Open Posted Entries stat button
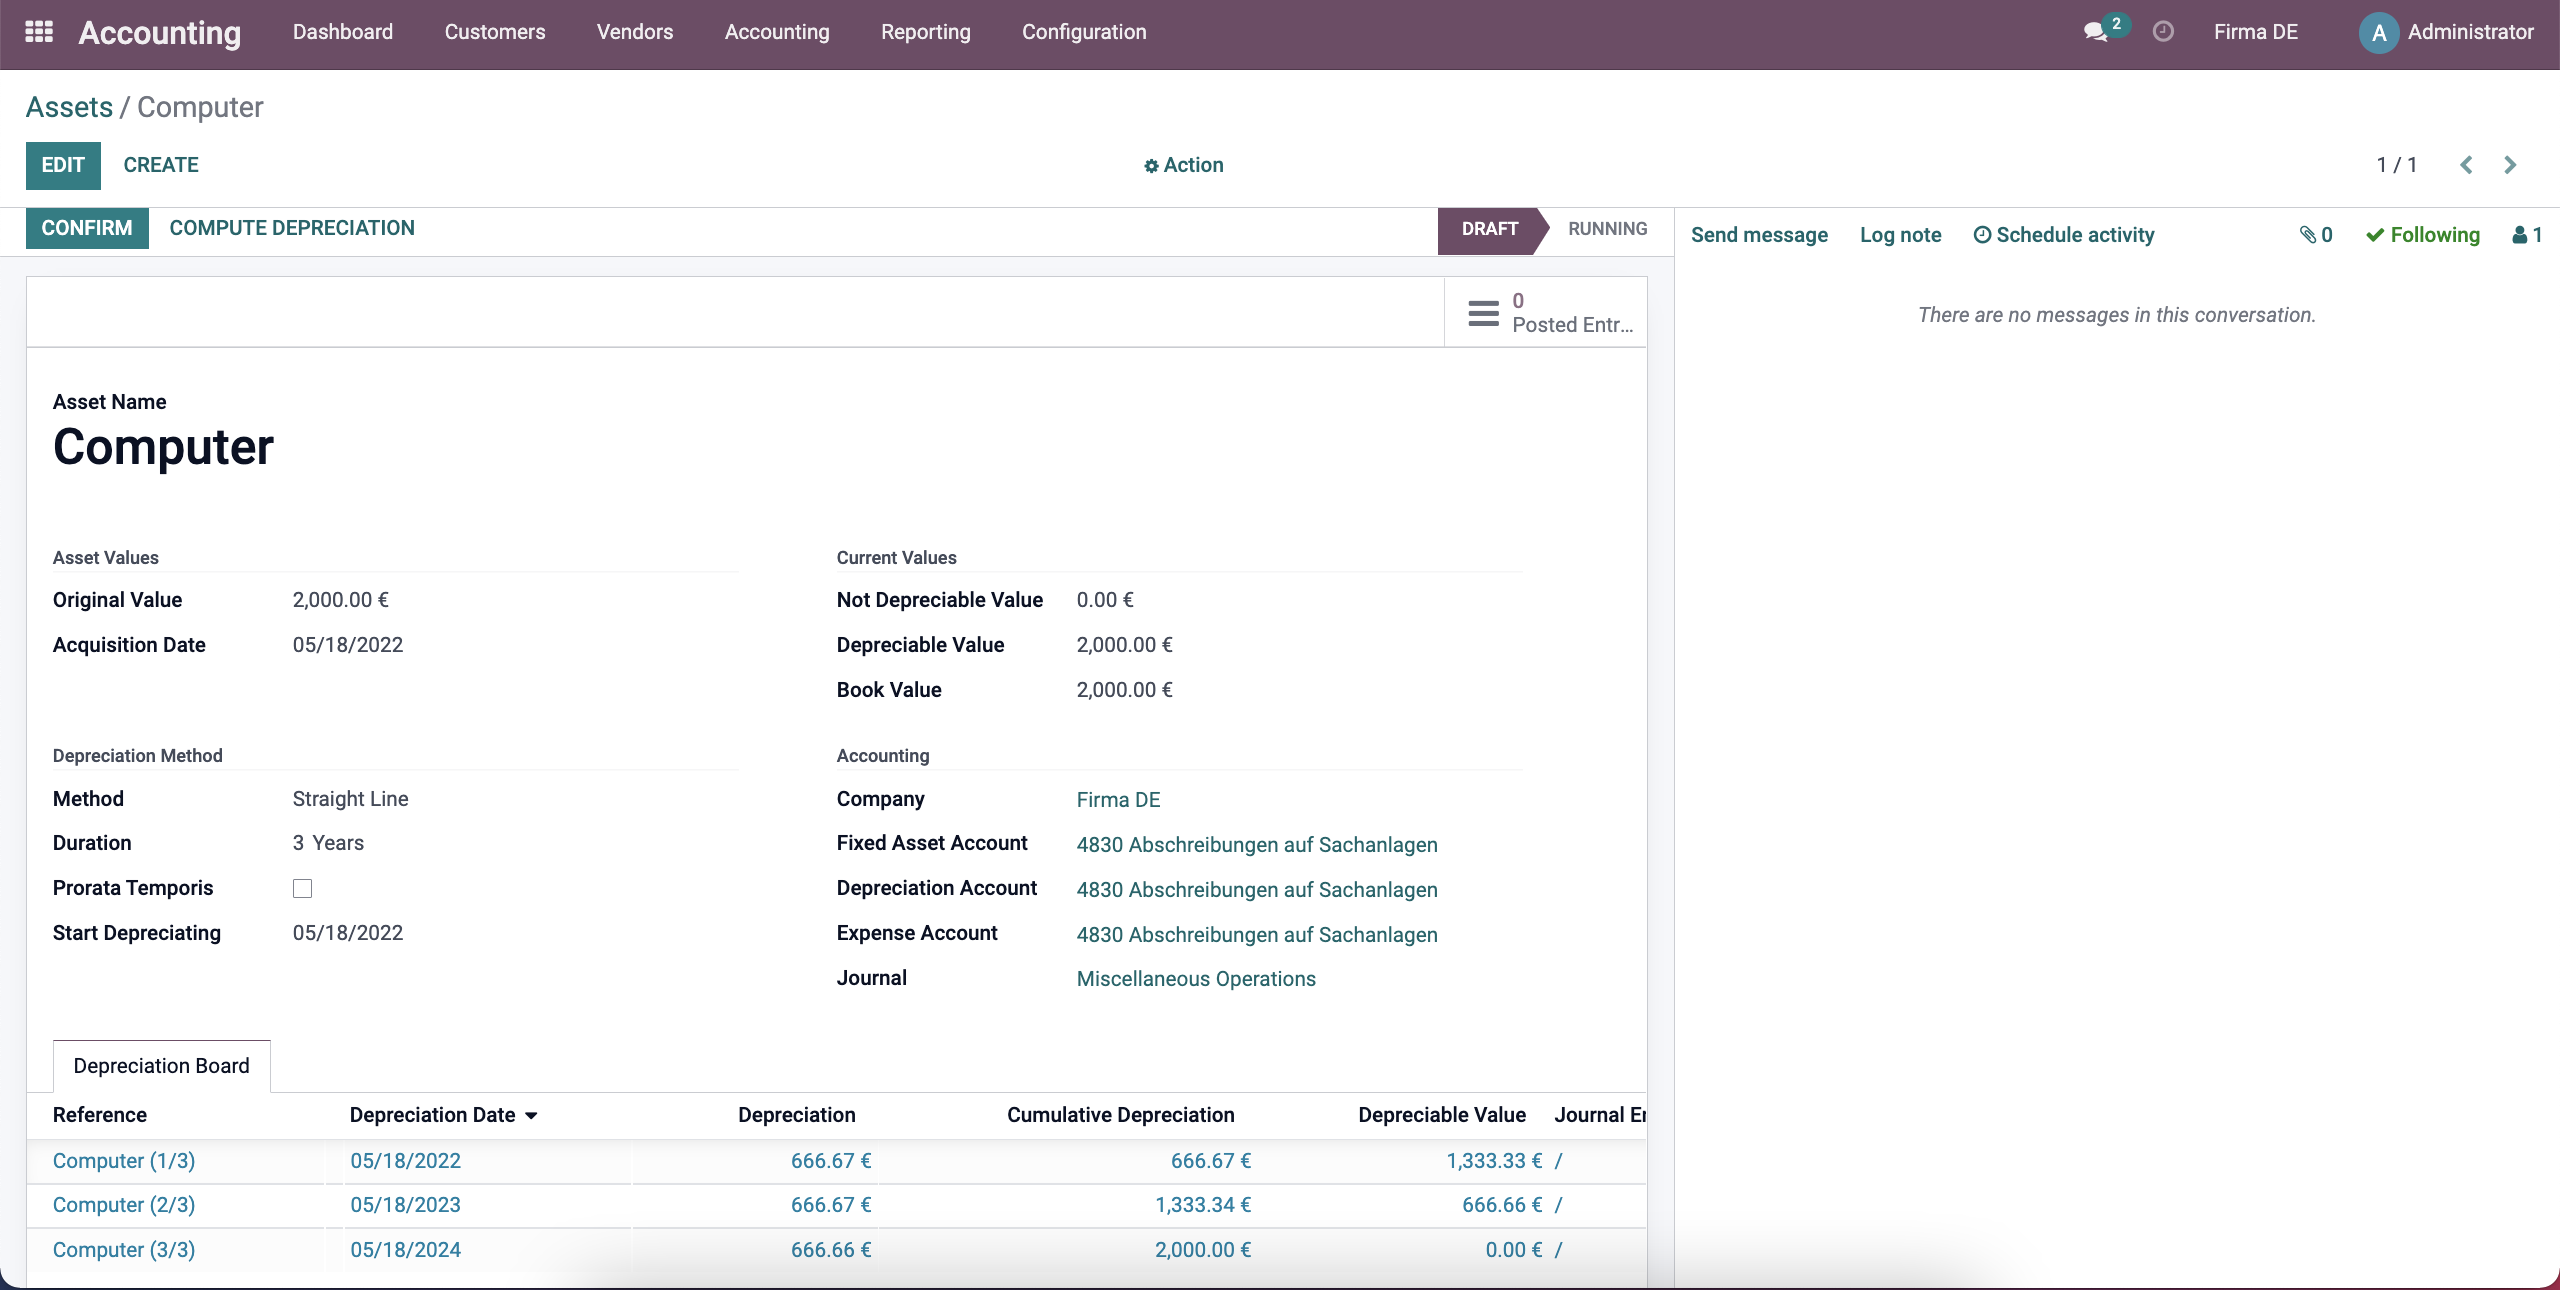This screenshot has height=1290, width=2560. (x=1546, y=313)
